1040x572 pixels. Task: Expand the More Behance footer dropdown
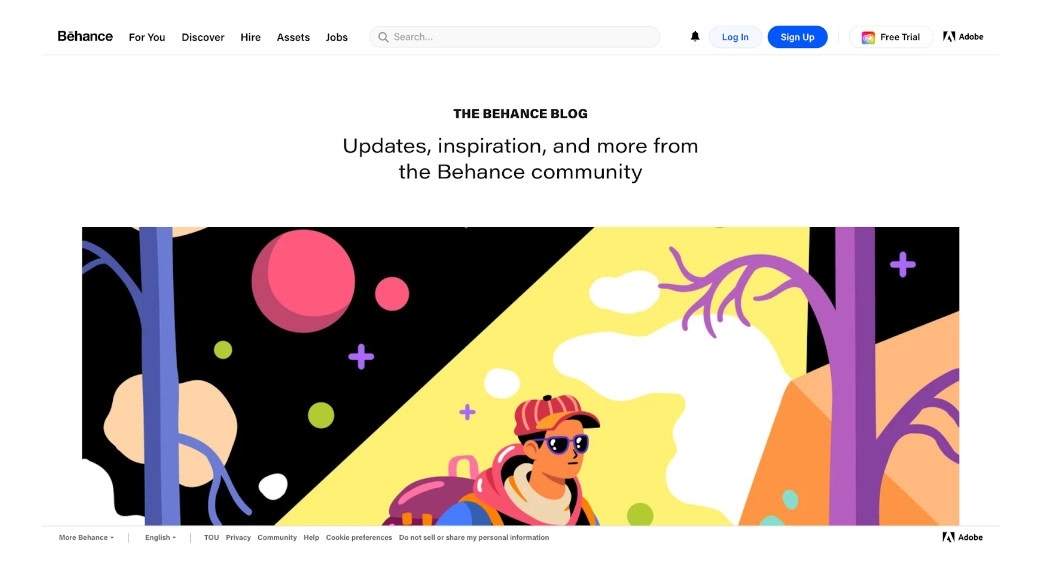point(86,537)
